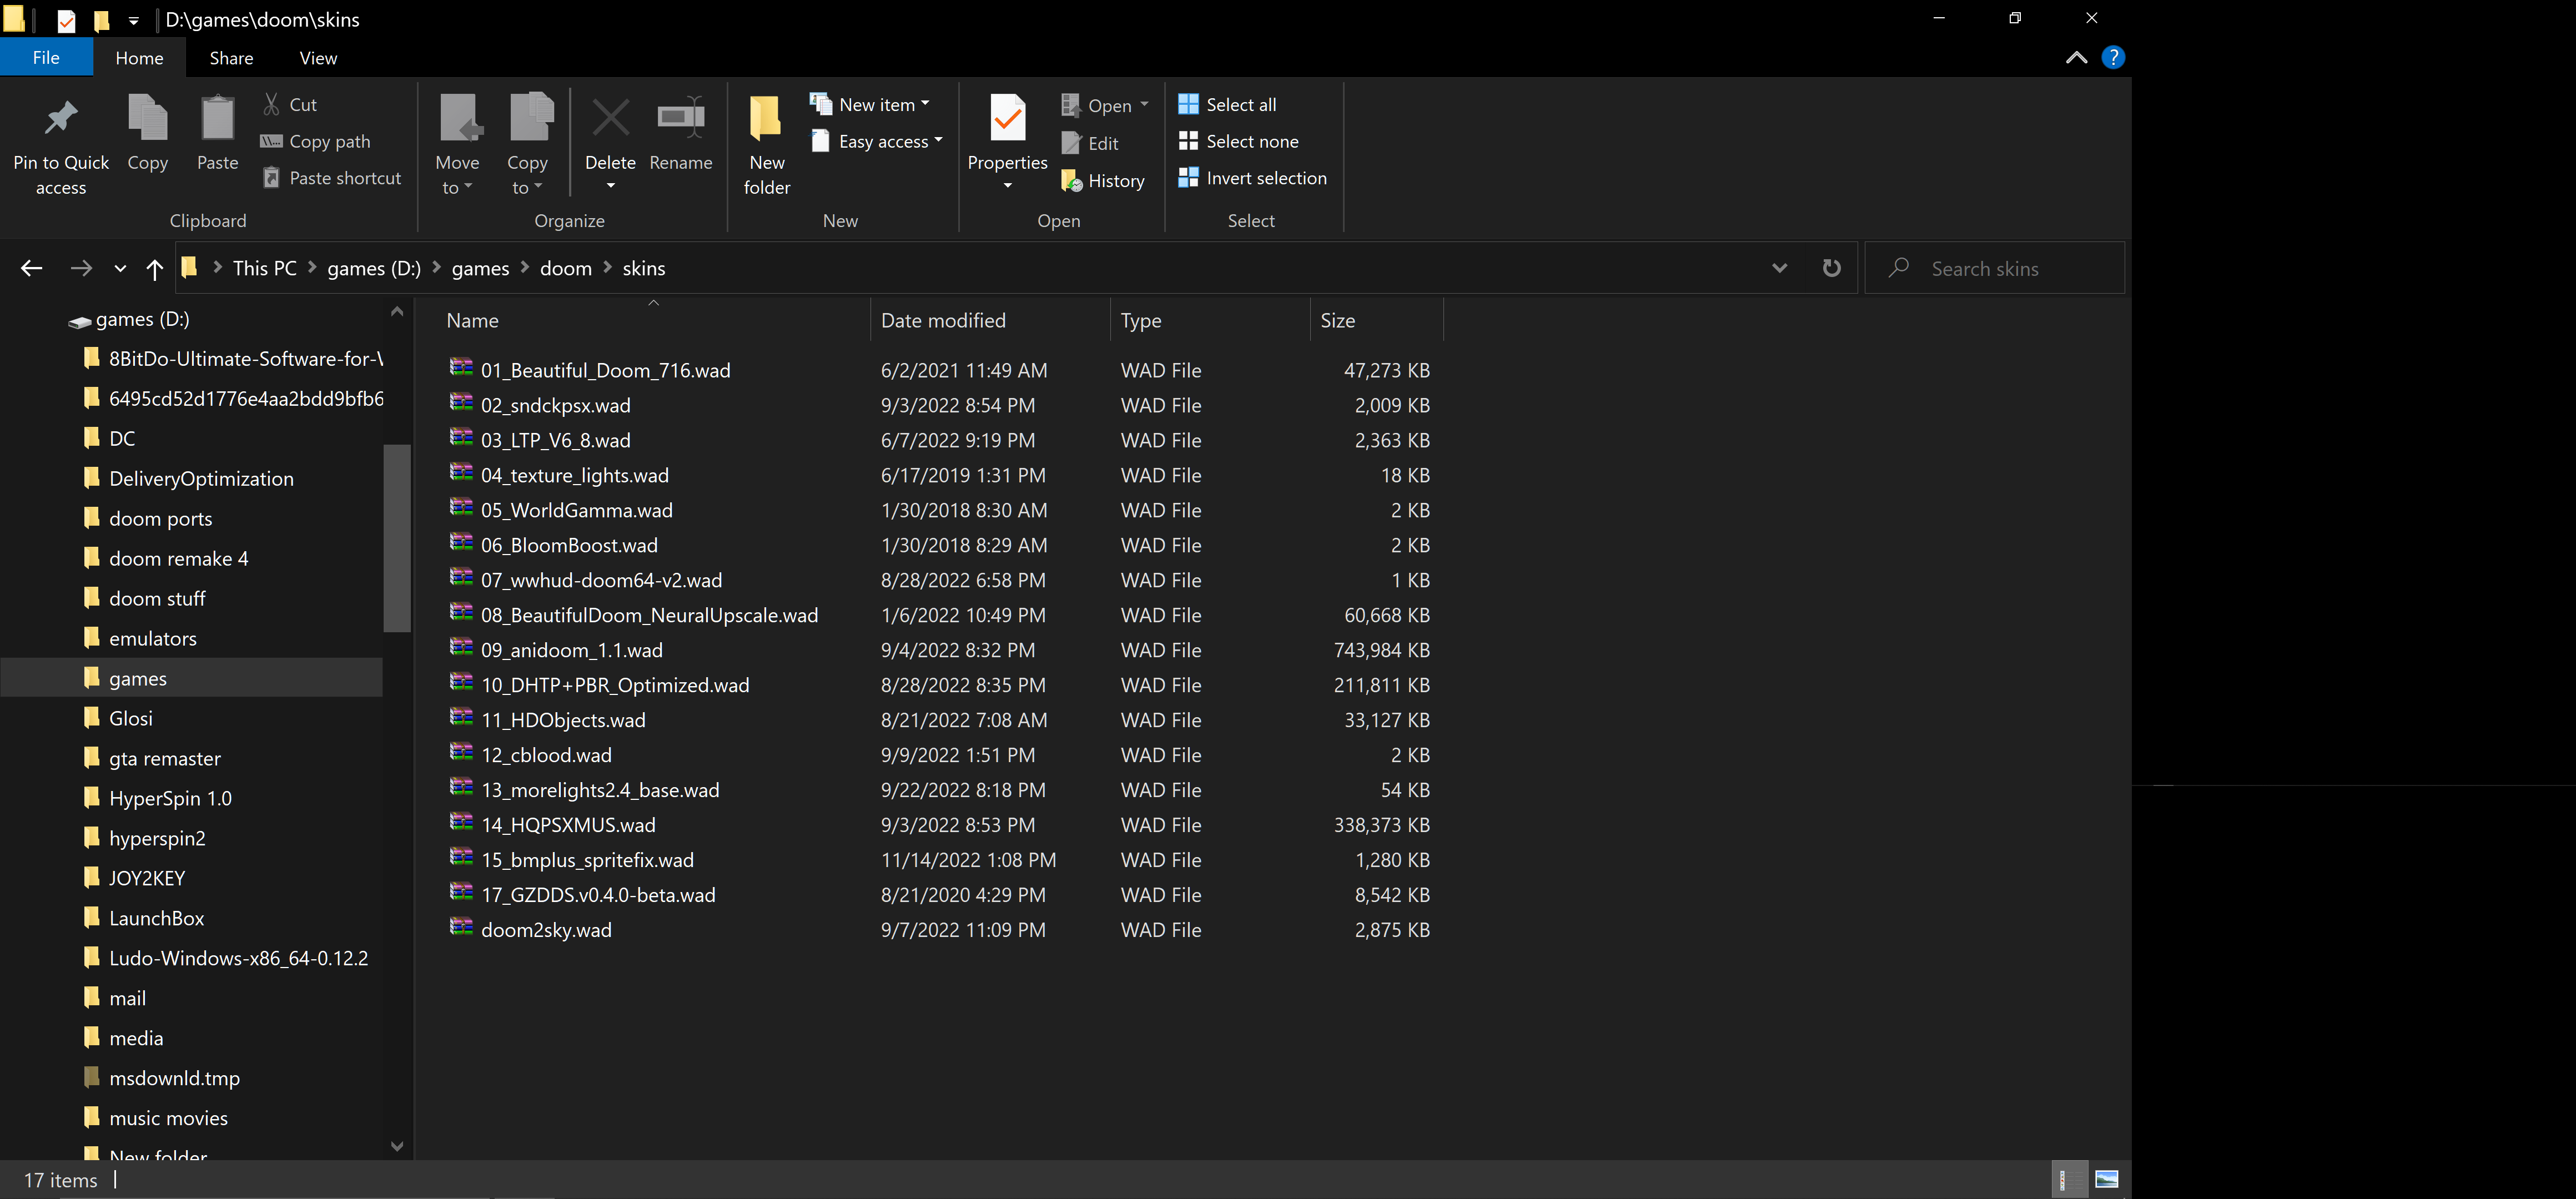
Task: Open file History
Action: click(x=1103, y=181)
